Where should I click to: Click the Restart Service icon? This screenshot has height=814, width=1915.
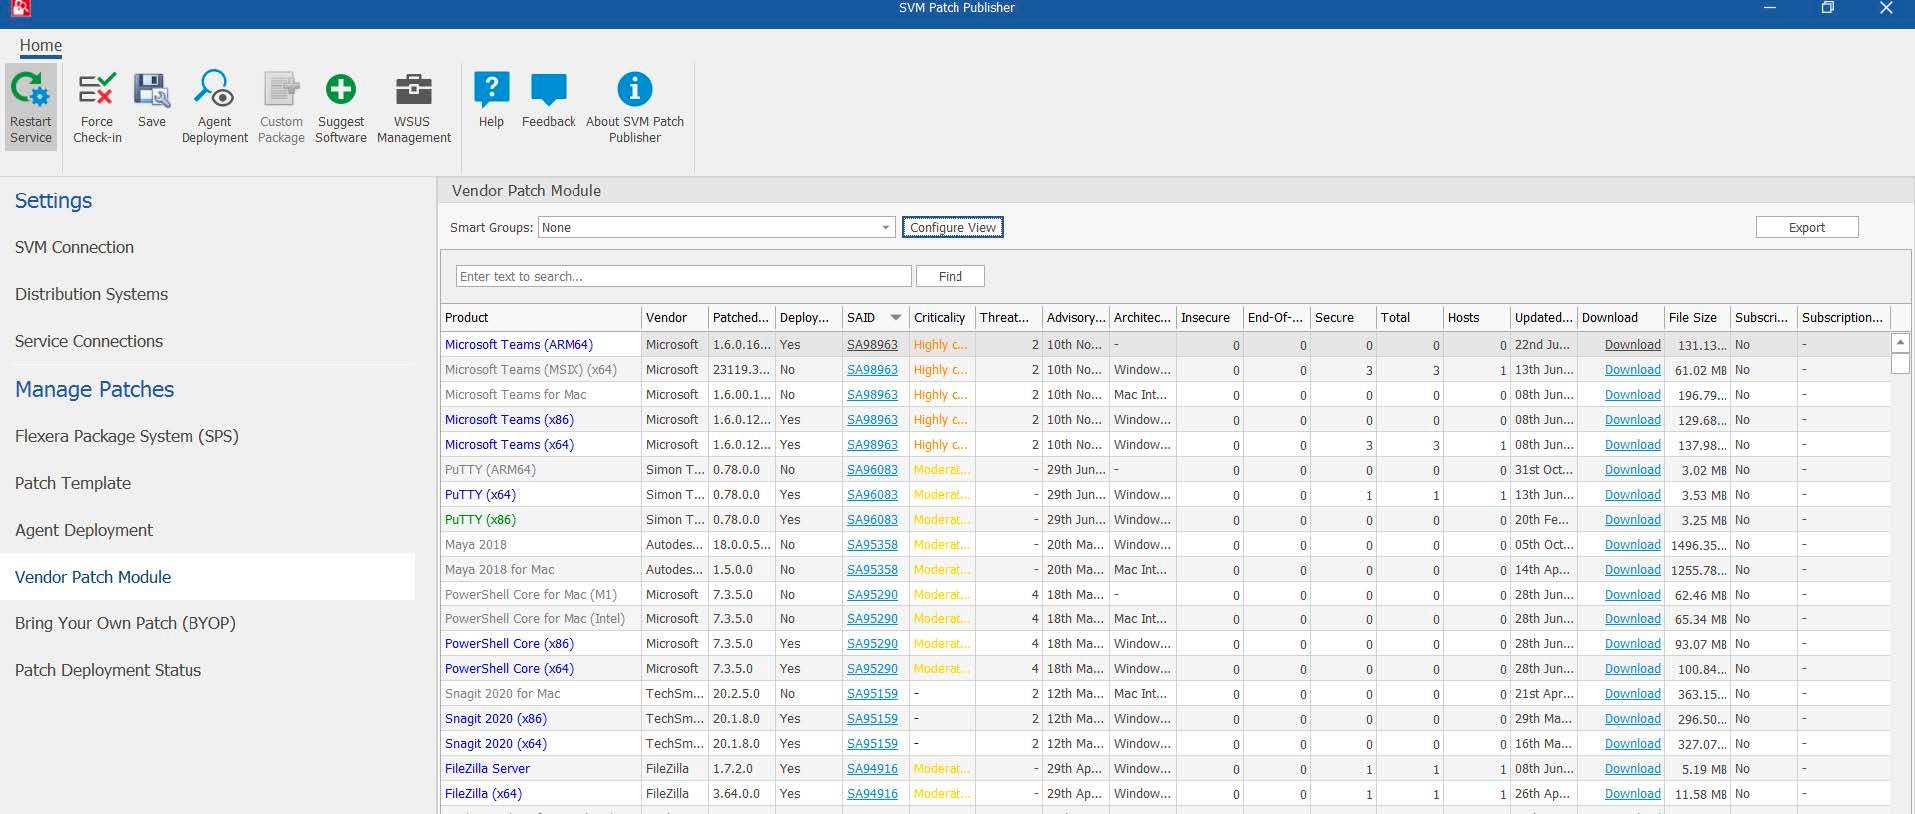30,91
